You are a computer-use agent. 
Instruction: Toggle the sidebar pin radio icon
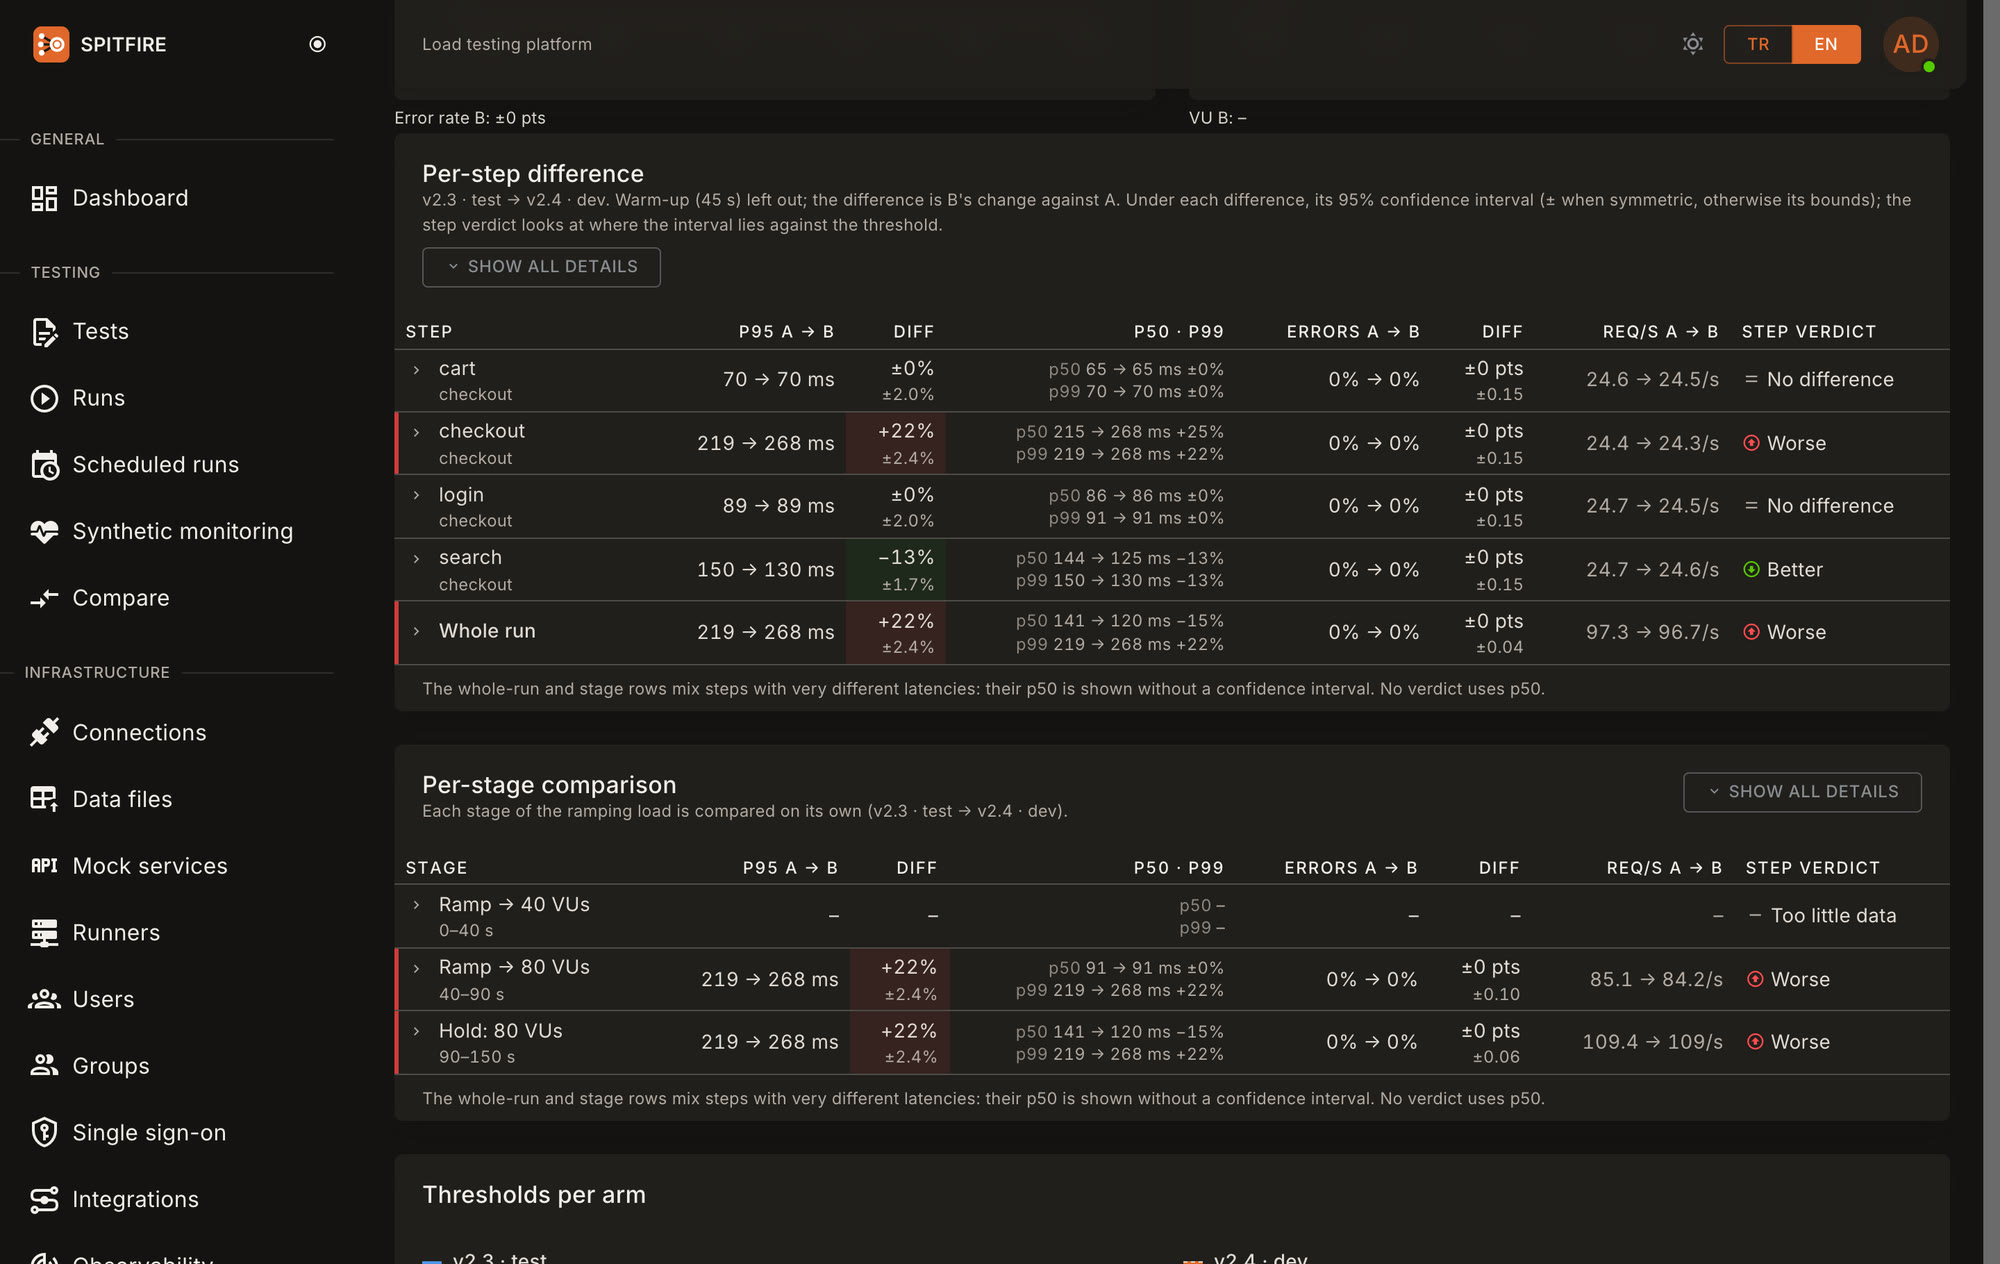[x=317, y=44]
